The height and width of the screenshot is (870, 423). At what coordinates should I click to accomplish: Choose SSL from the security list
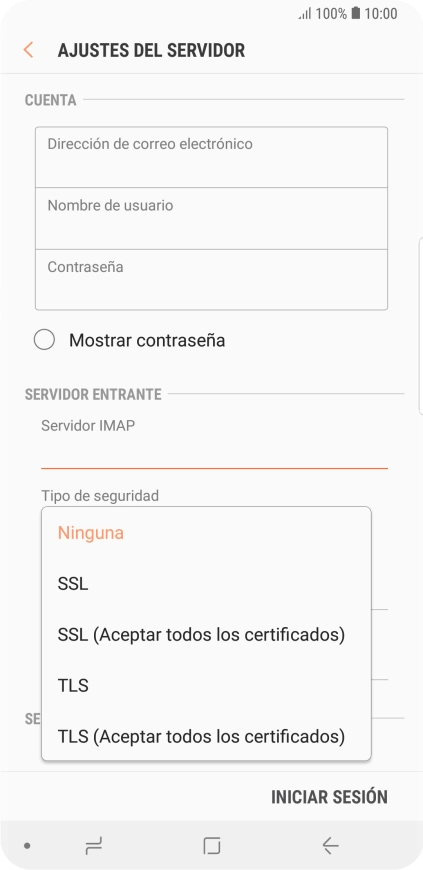206,584
